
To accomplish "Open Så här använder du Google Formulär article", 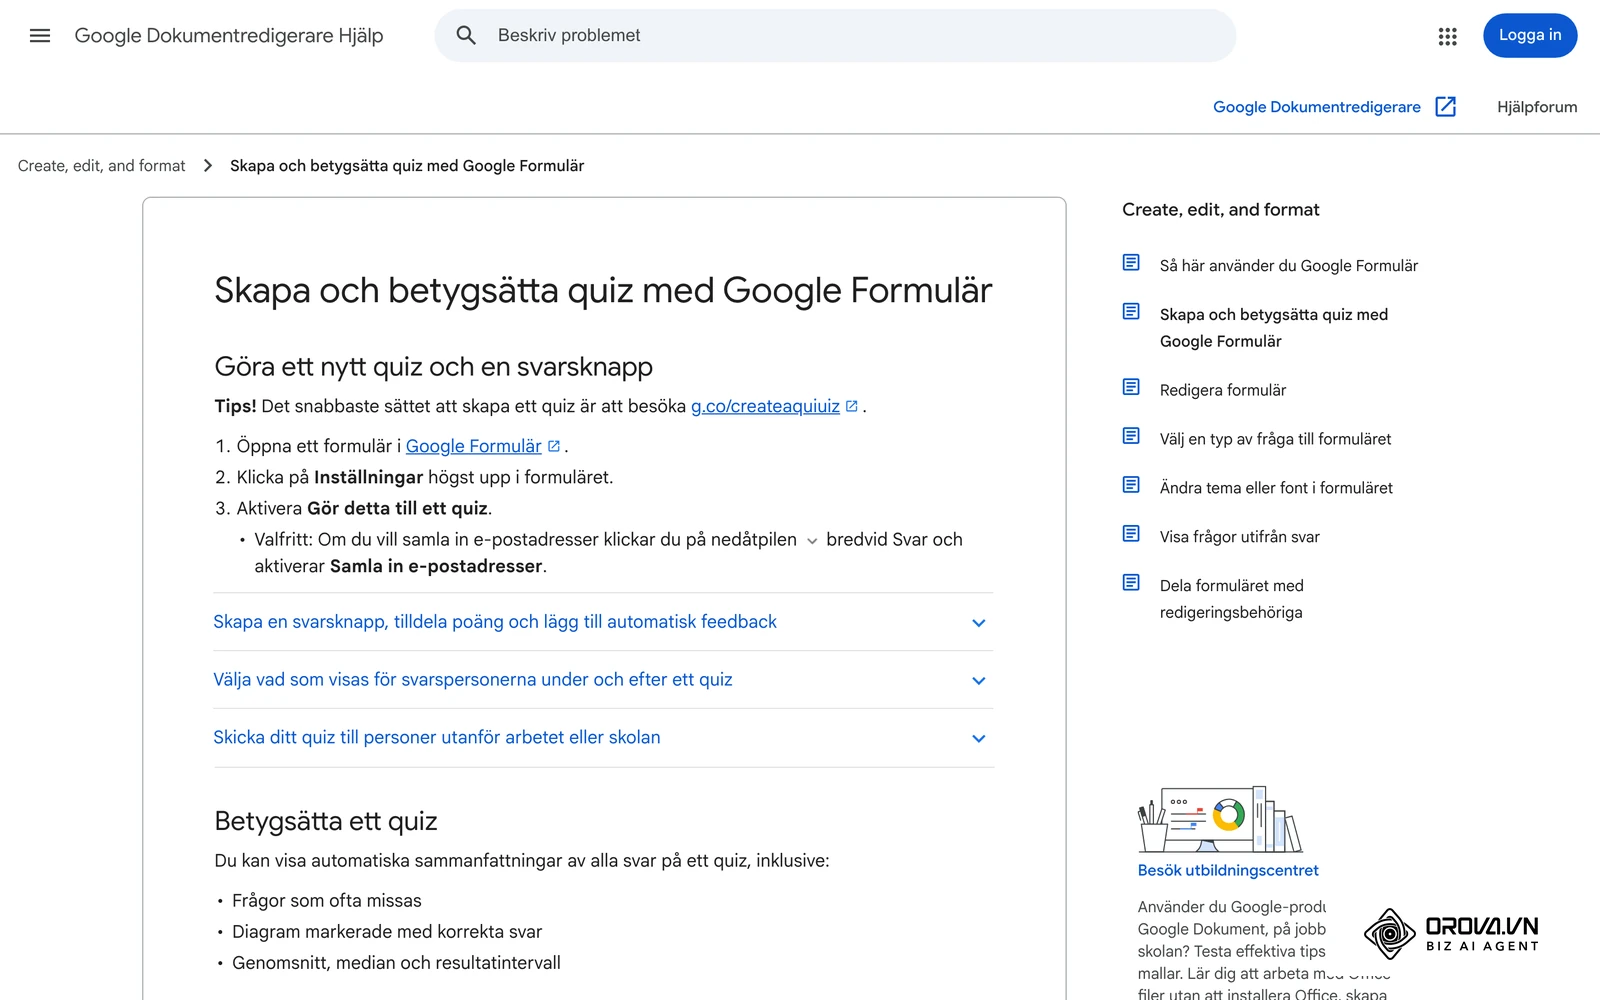I will coord(1289,266).
